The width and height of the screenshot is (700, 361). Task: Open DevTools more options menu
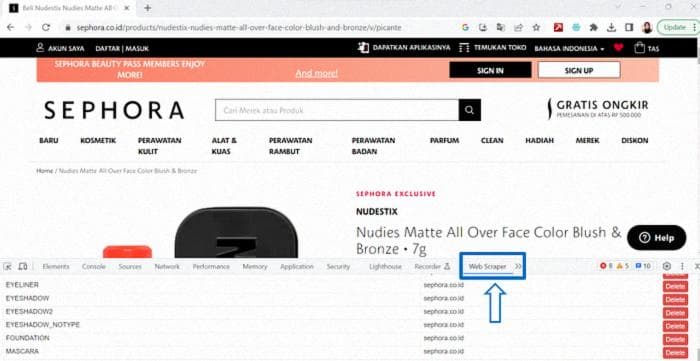click(x=682, y=266)
